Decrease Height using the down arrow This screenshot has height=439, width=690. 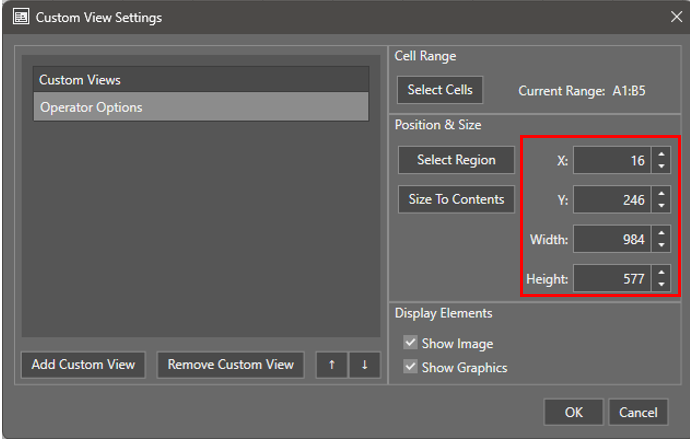pyautogui.click(x=661, y=284)
